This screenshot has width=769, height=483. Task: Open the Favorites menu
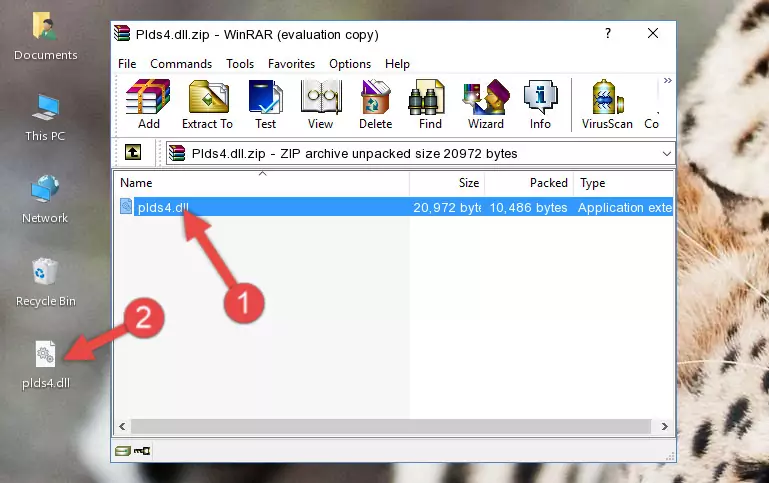(291, 64)
